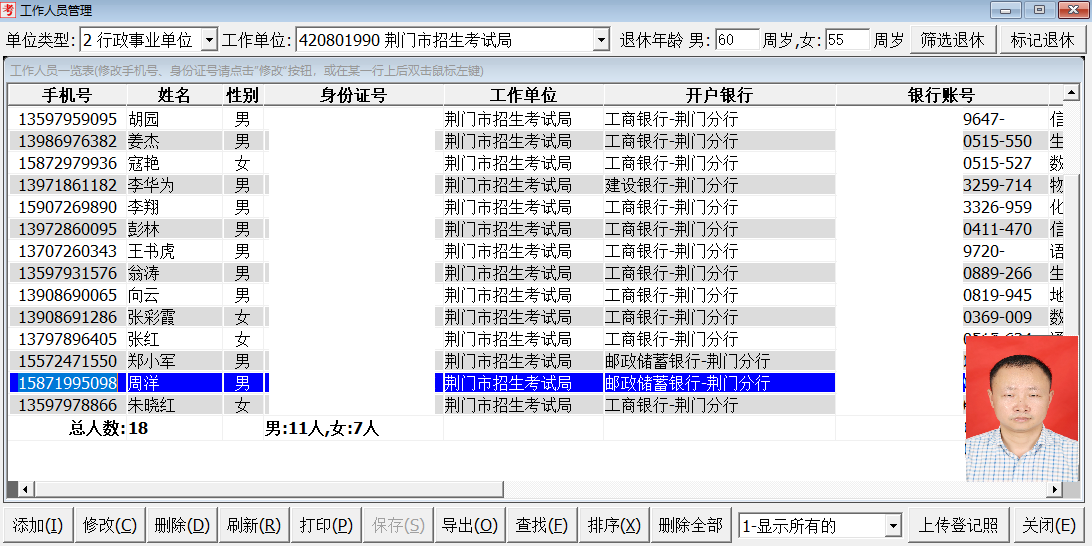
Task: Sort records using 排序(X) button
Action: 614,526
